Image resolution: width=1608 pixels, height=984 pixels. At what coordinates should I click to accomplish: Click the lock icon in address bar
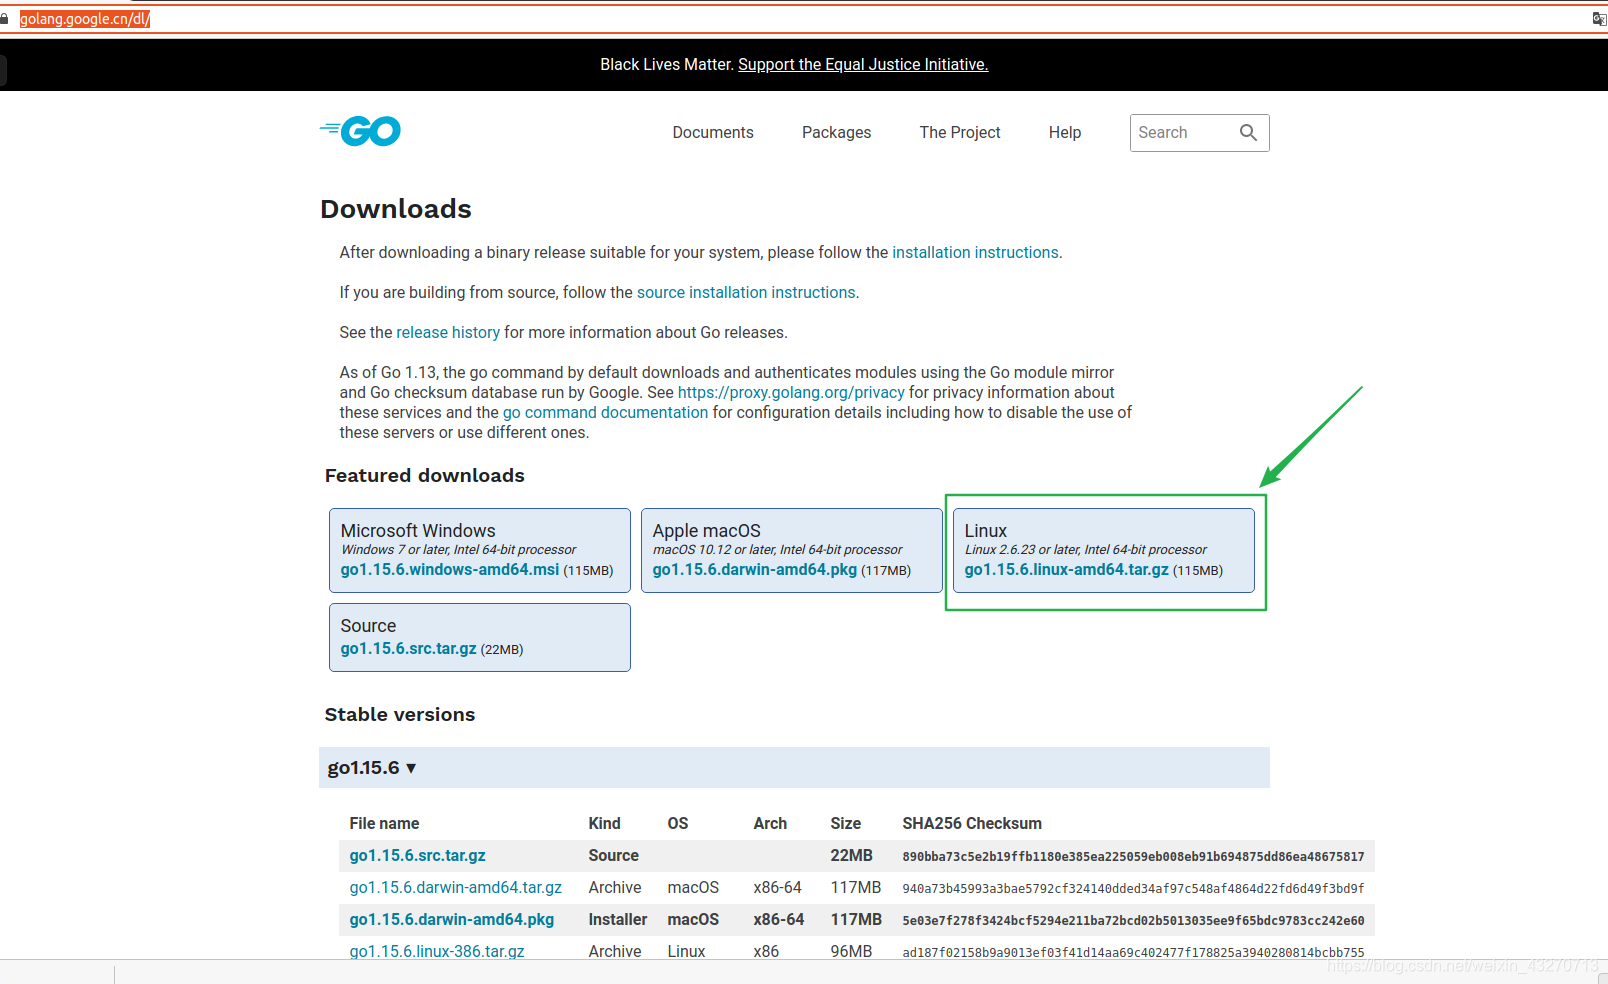tap(5, 18)
